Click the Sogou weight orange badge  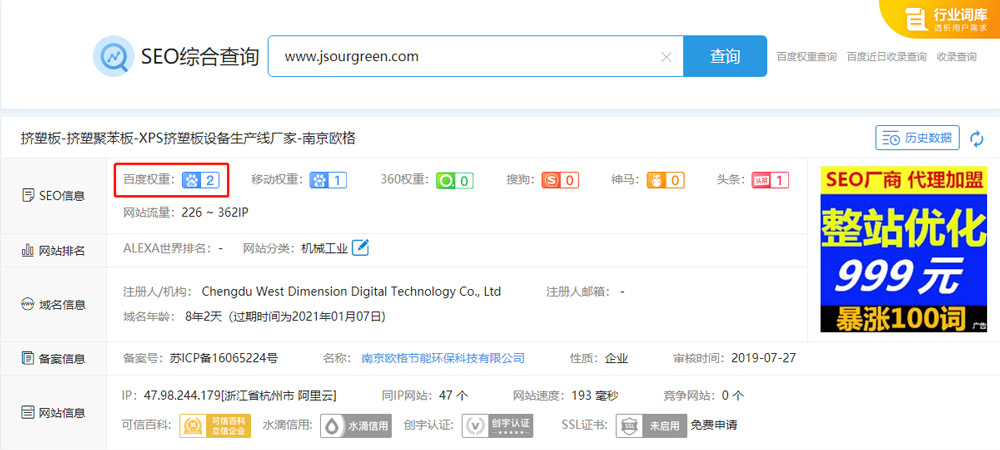(x=560, y=180)
